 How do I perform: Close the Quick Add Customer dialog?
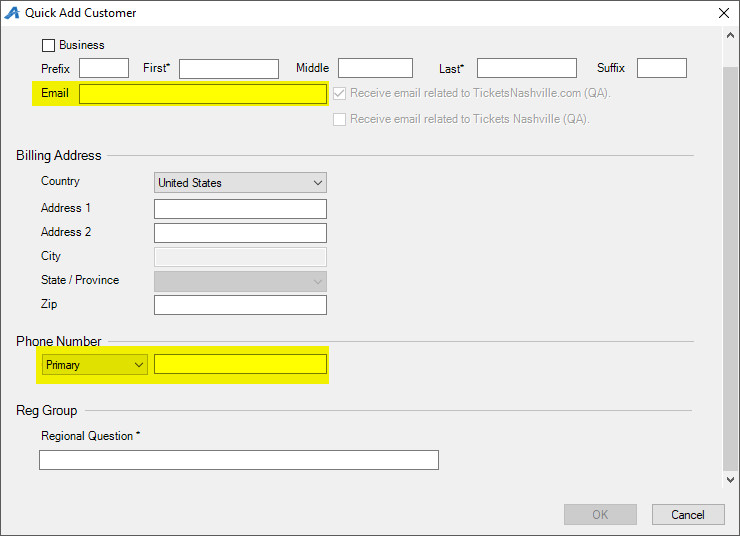coord(723,13)
